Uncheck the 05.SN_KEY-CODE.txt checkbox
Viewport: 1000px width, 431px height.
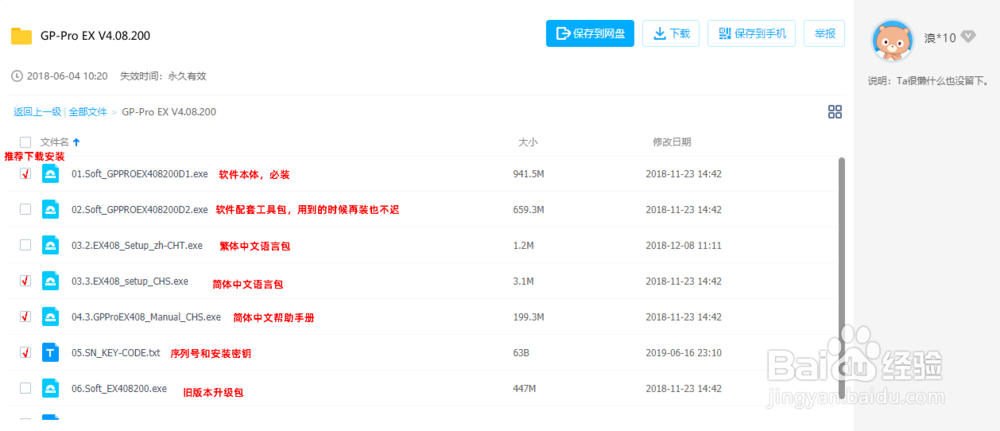26,352
